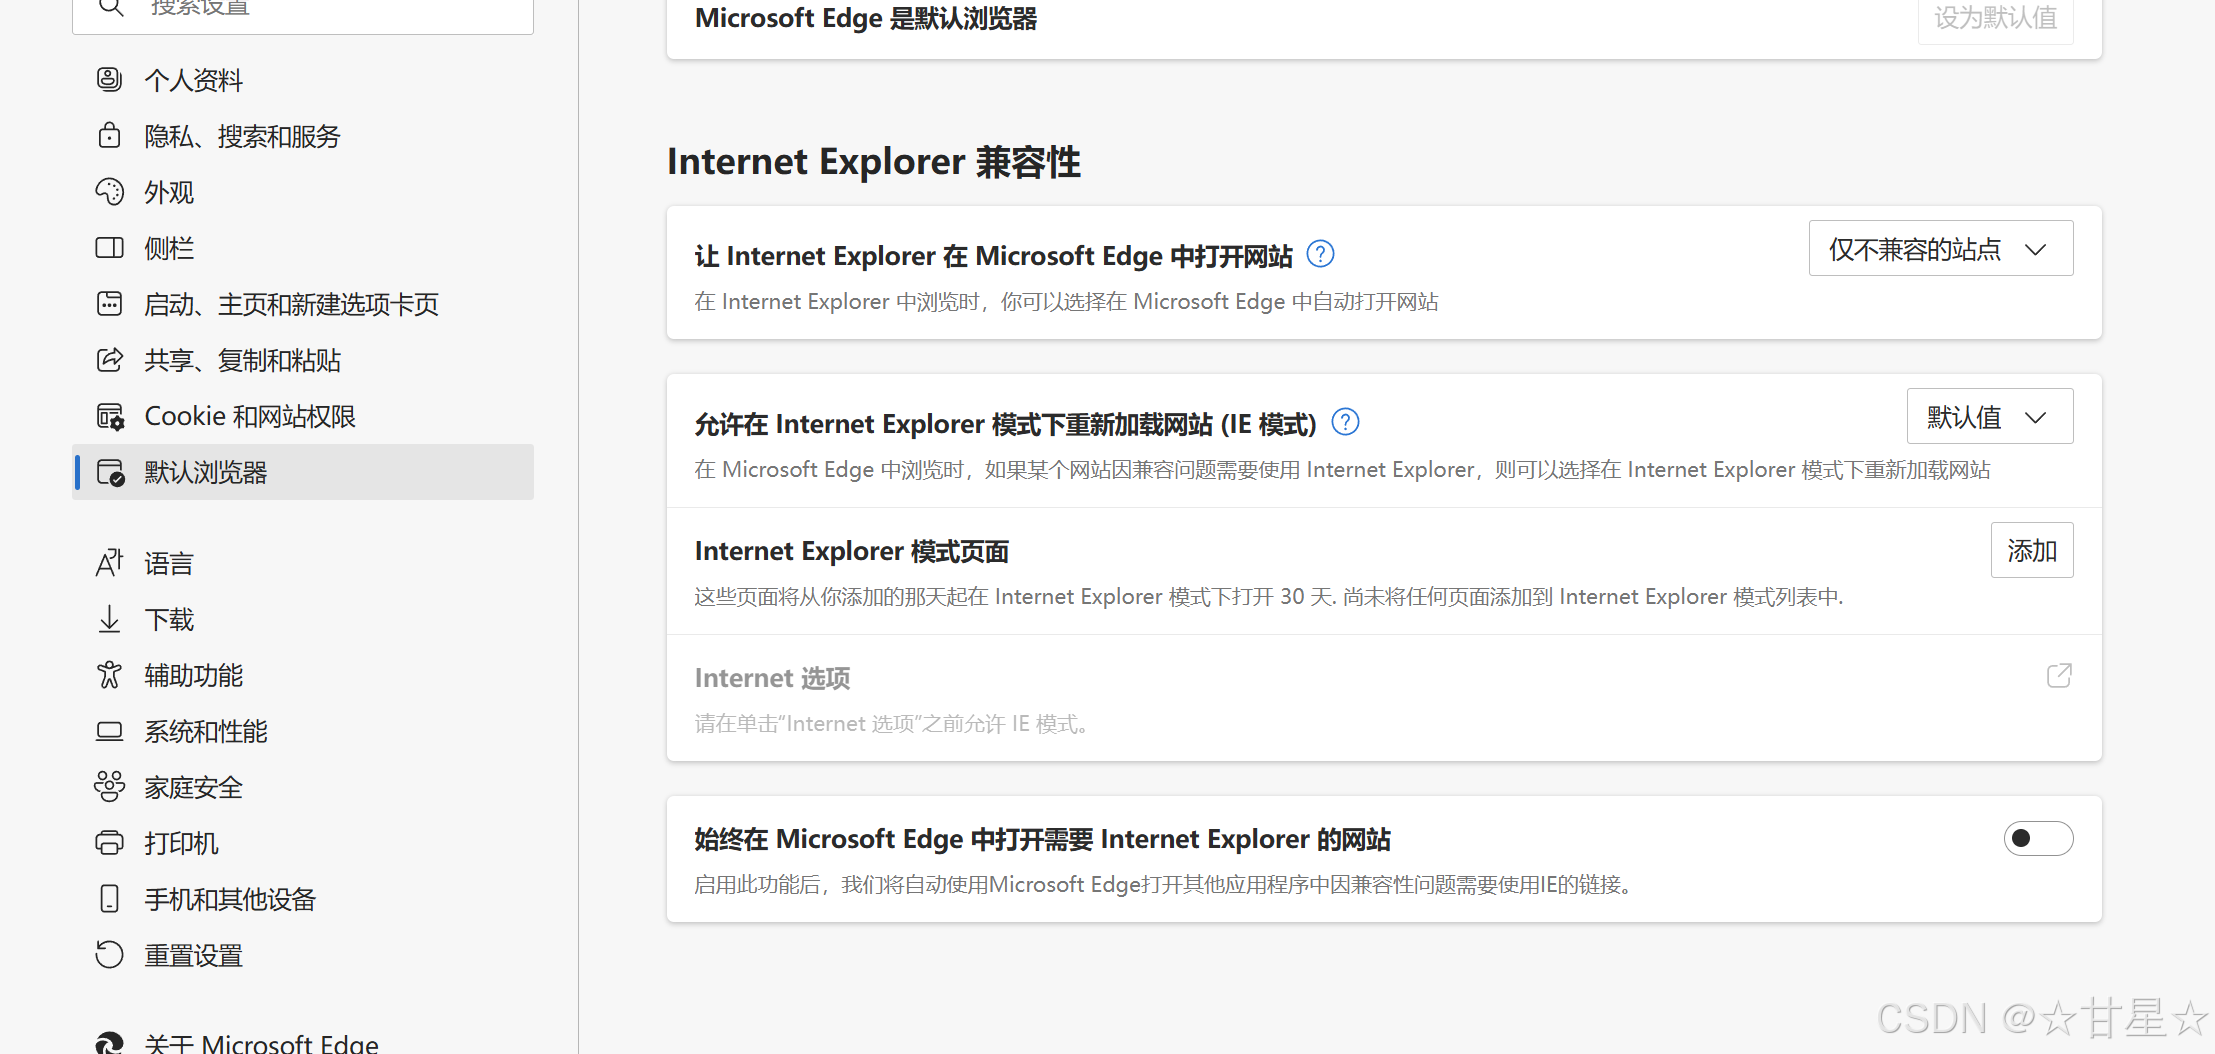The image size is (2215, 1054).
Task: Click the Internet Explorer 模式页面 heading
Action: (x=852, y=551)
